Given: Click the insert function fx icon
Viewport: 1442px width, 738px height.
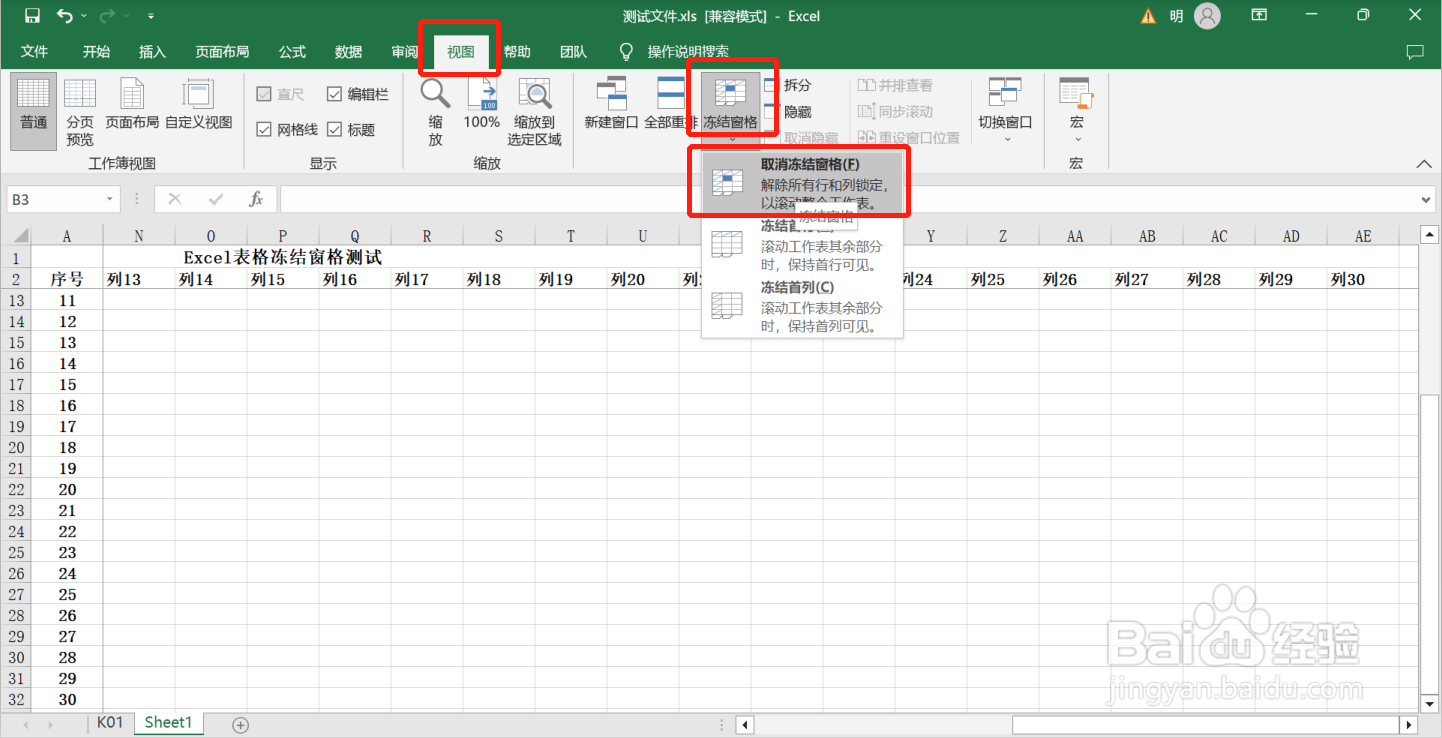Looking at the screenshot, I should pos(256,200).
